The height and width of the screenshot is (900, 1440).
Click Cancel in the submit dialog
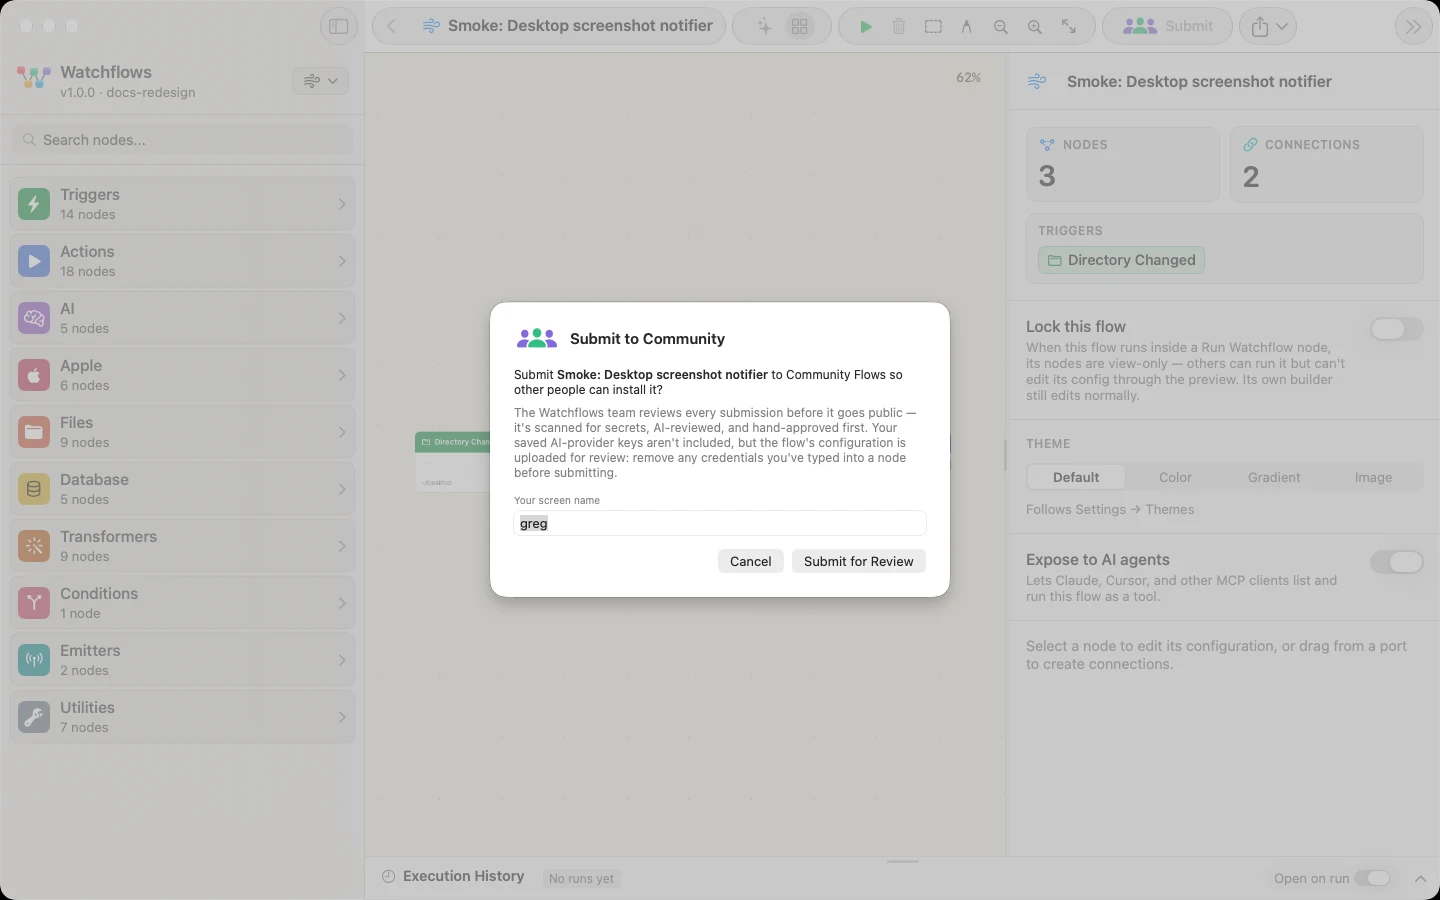[750, 561]
